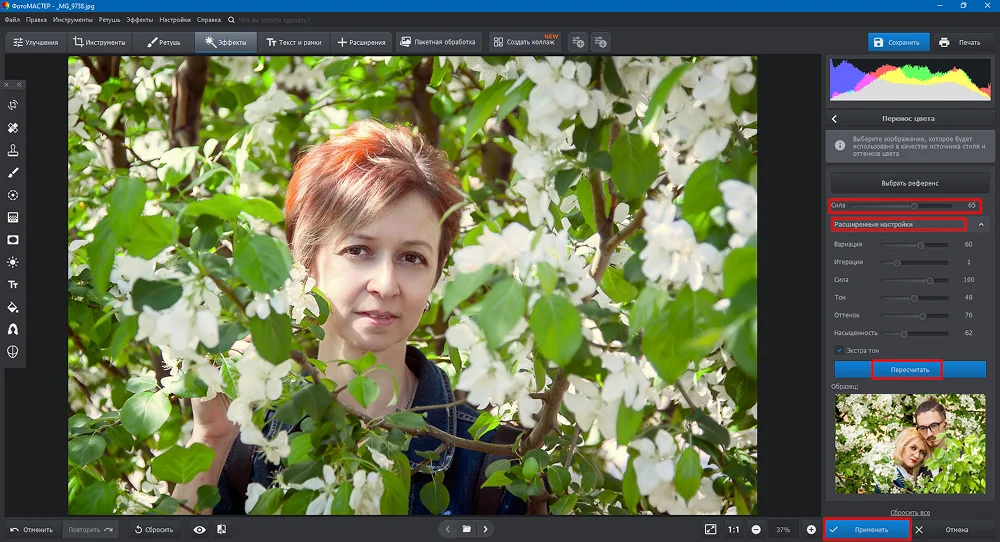Select the vignette tool in left toolbar
The width and height of the screenshot is (1000, 542).
click(x=13, y=240)
